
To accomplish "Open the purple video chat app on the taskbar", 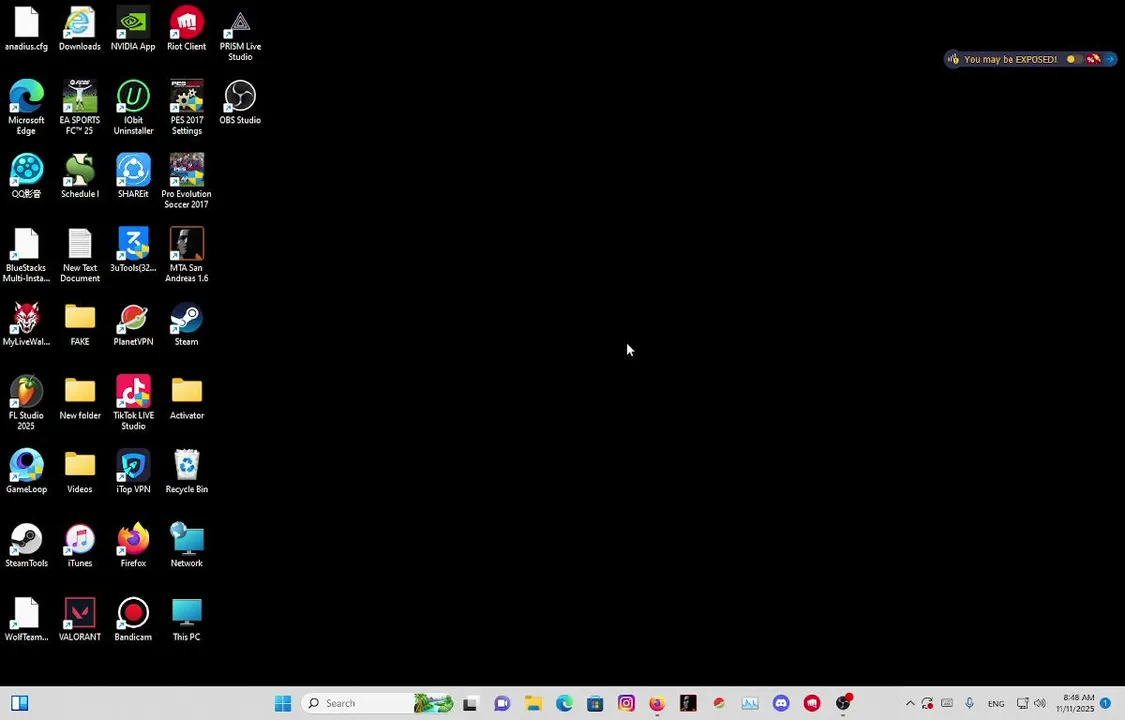I will (x=502, y=704).
